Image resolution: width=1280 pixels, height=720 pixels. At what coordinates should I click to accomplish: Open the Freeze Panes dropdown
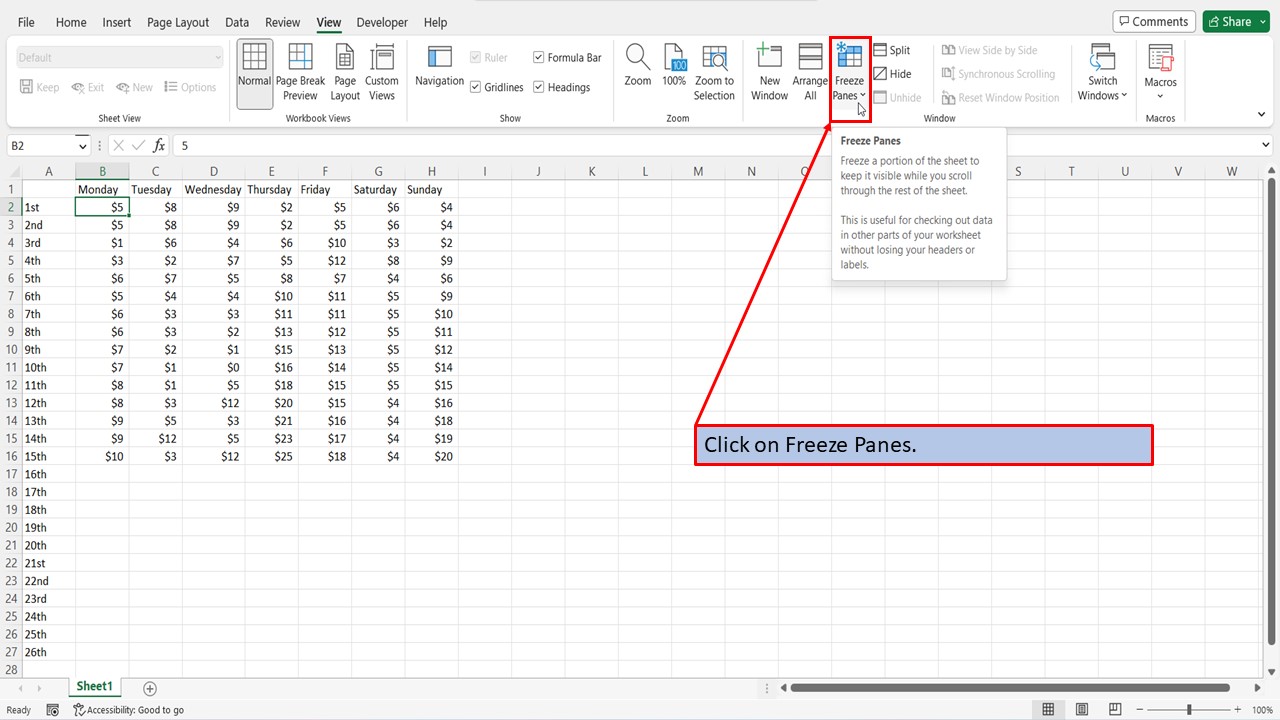848,70
